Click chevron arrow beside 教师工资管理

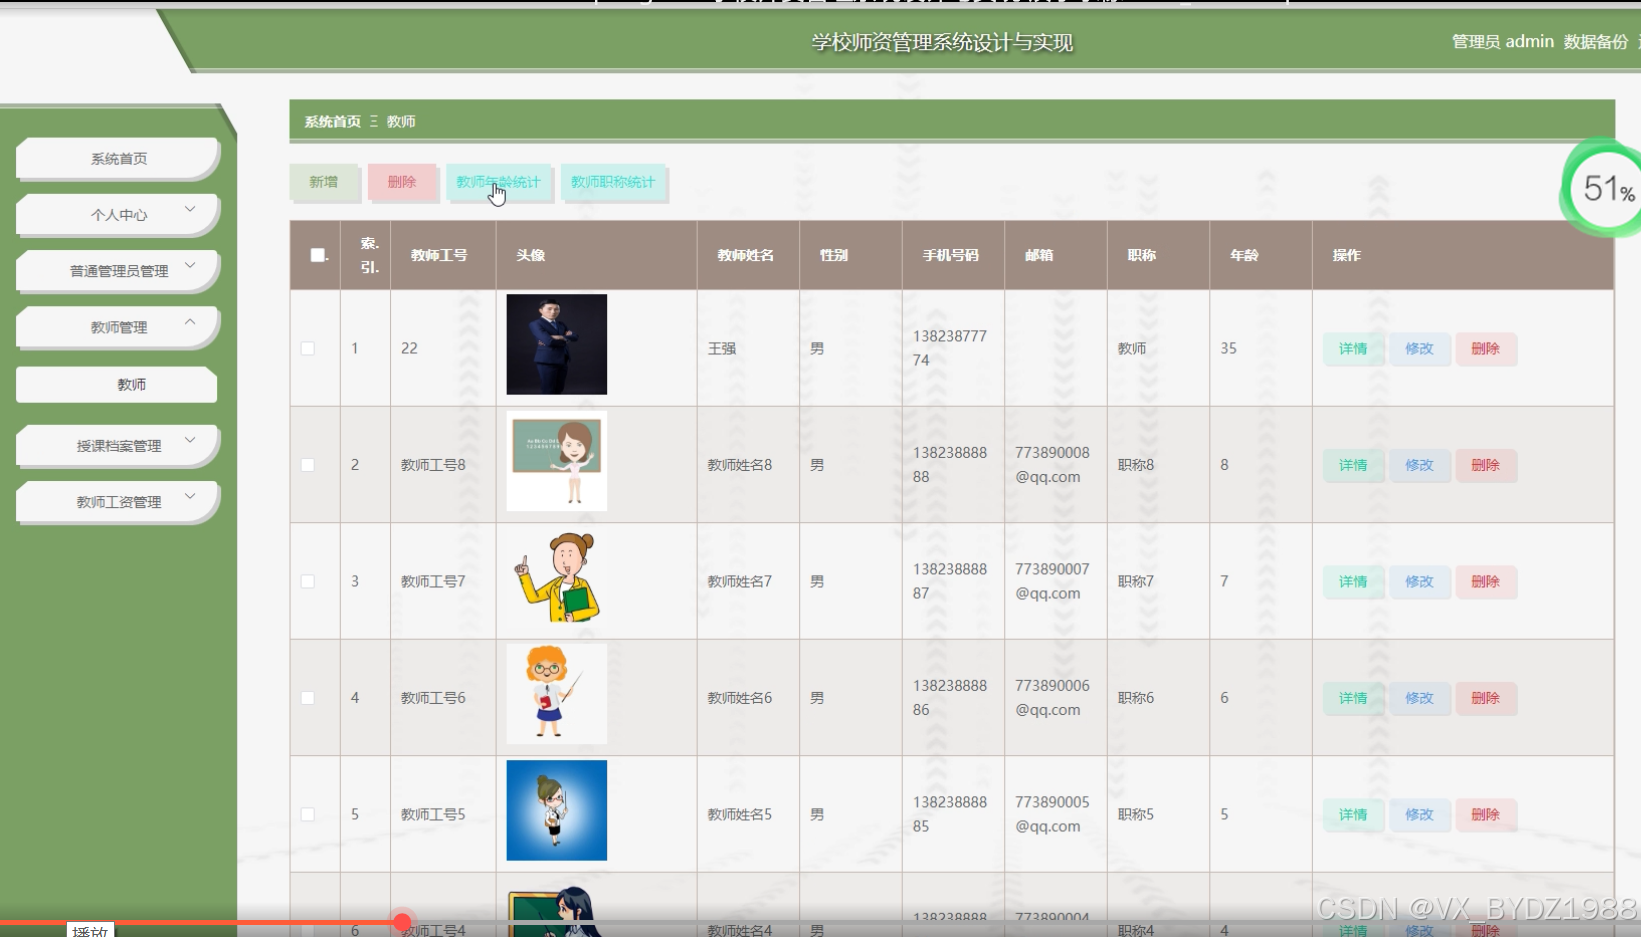[190, 496]
